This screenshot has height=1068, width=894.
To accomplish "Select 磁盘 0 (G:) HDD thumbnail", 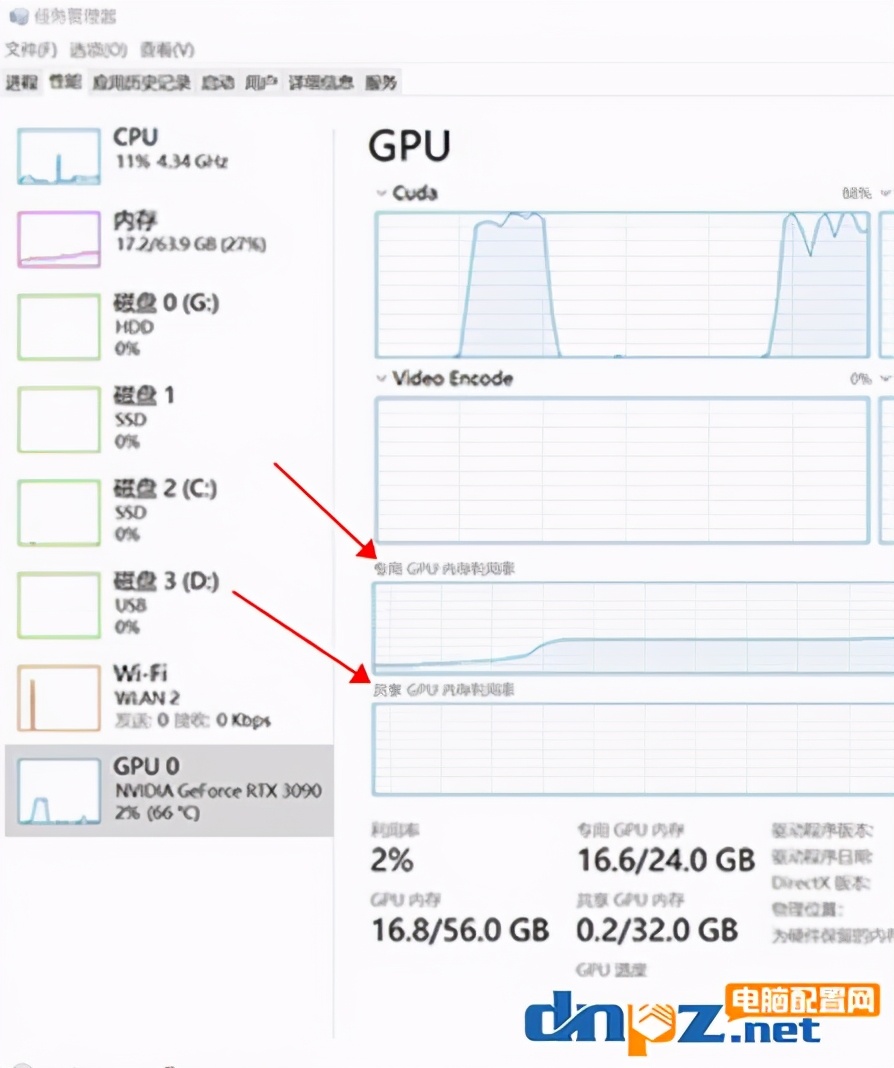I will pos(58,326).
